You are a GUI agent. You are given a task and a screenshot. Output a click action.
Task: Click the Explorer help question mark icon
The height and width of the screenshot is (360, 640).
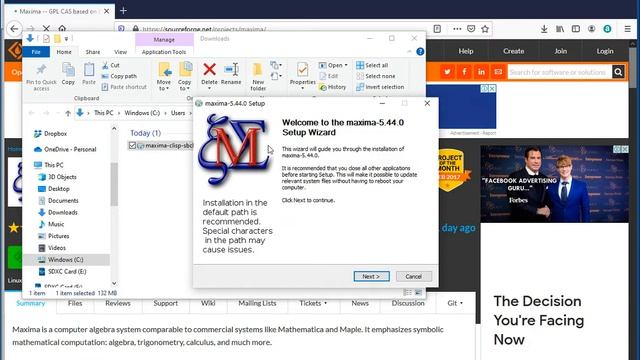[420, 51]
